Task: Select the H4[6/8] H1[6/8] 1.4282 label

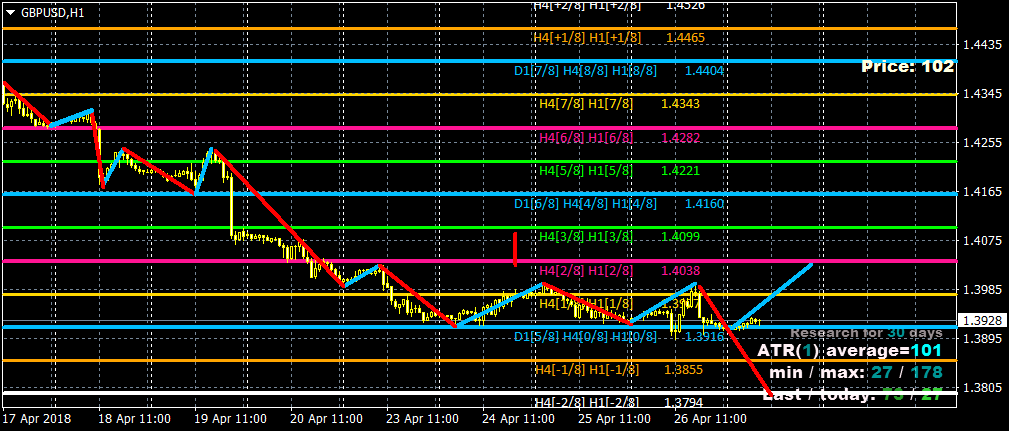Action: (619, 137)
